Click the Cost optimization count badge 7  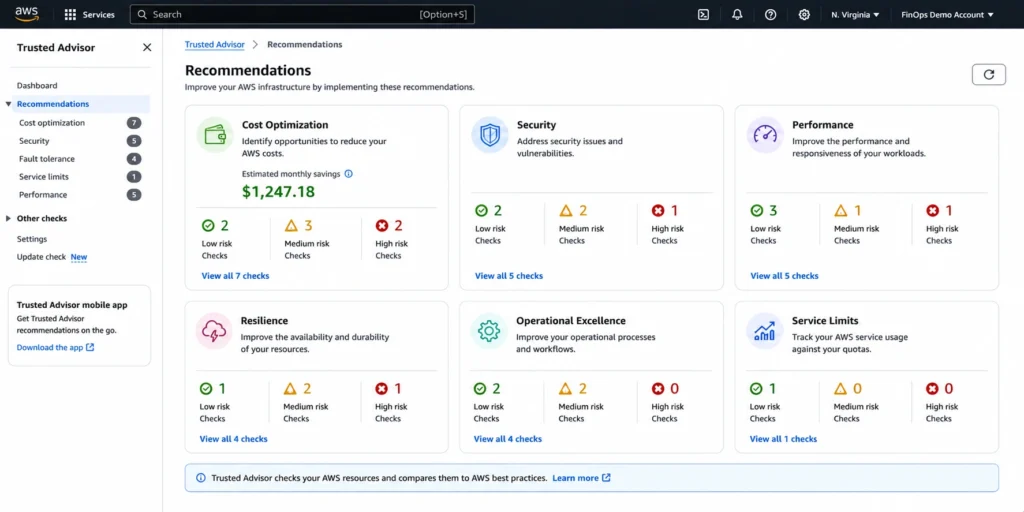pyautogui.click(x=134, y=123)
